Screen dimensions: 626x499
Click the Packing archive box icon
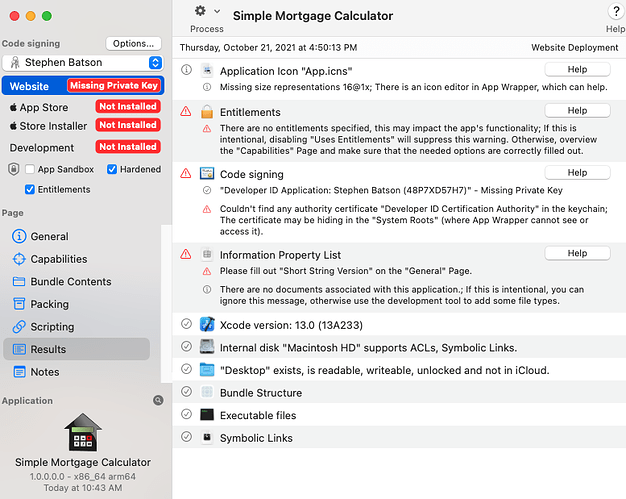[19, 304]
